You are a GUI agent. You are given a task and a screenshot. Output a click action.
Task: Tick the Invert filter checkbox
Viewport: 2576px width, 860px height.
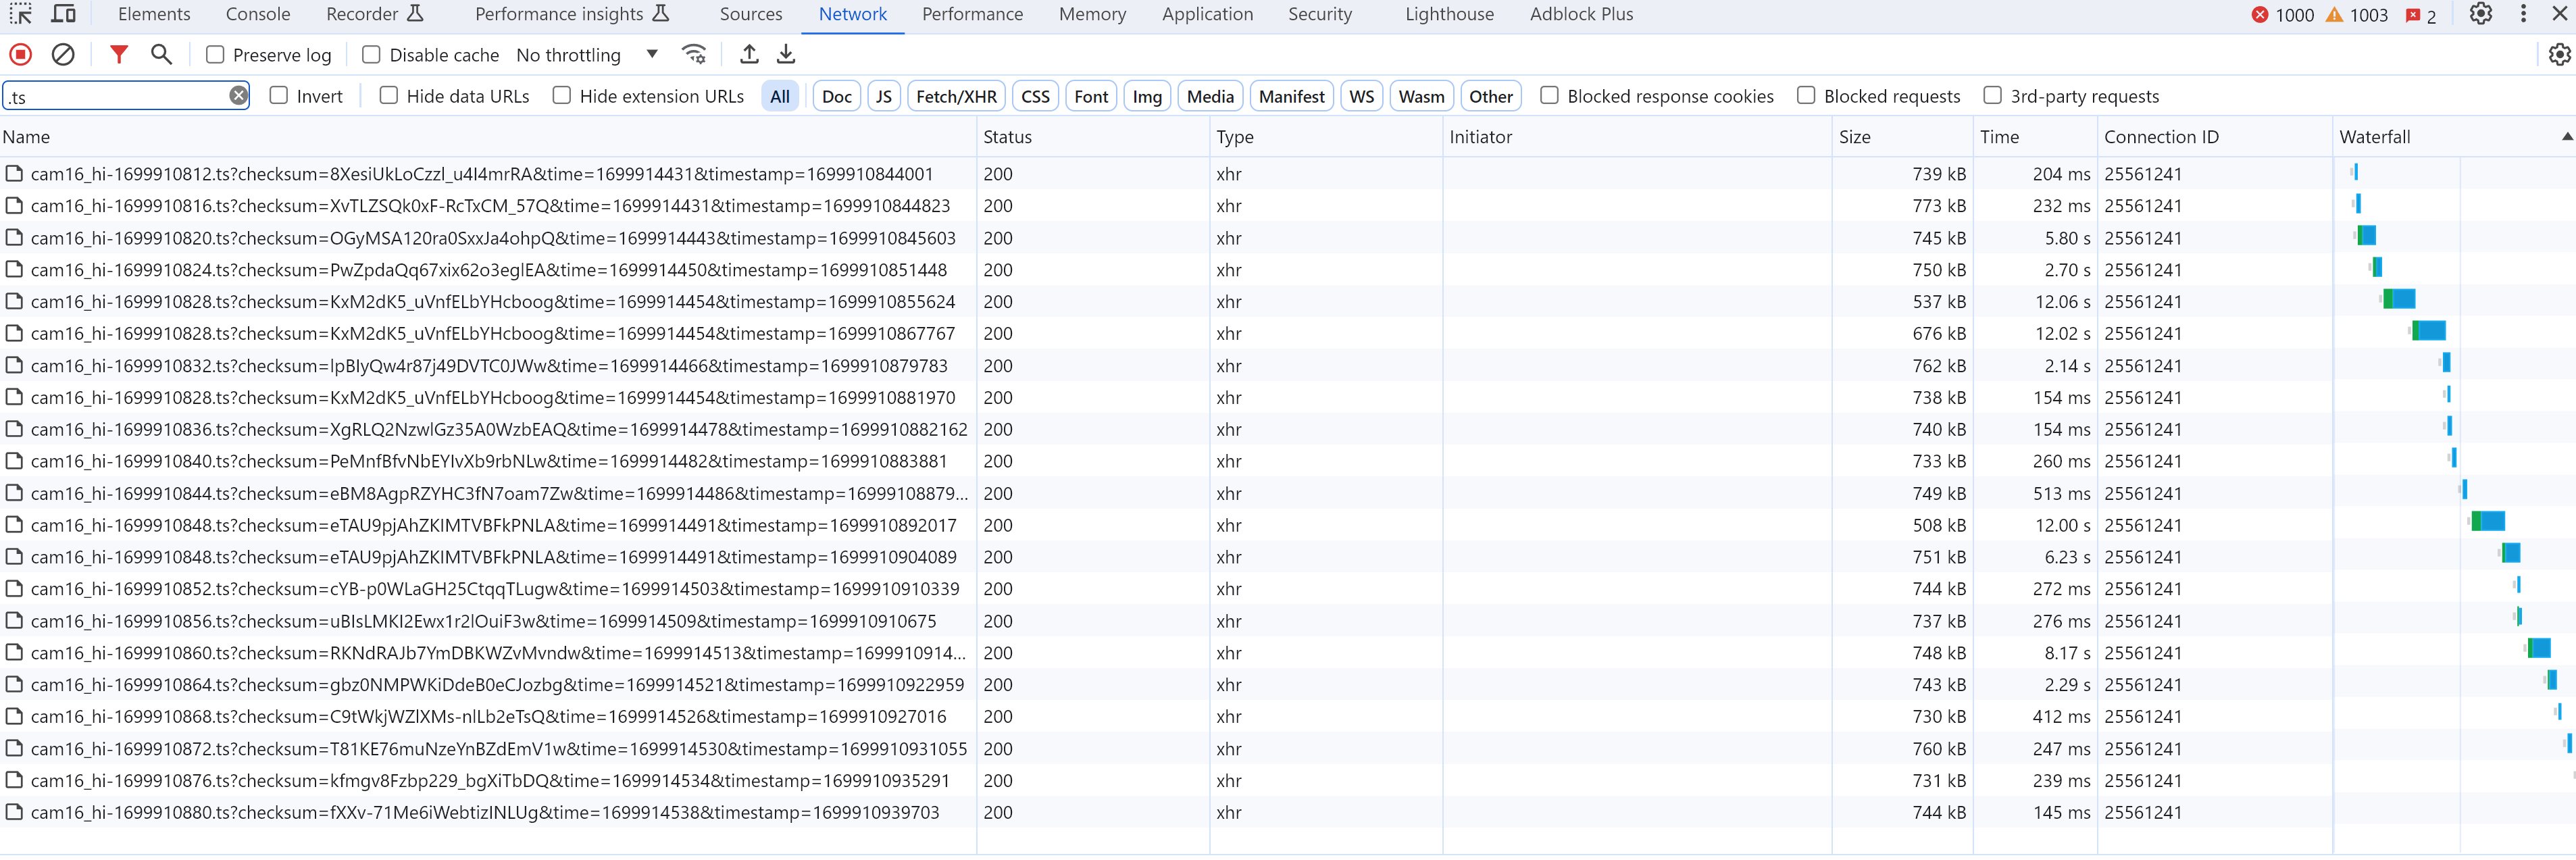tap(279, 96)
